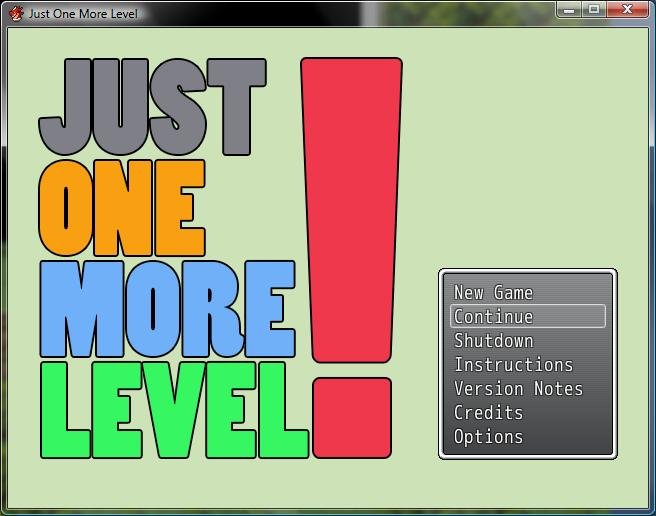Image resolution: width=656 pixels, height=516 pixels.
Task: Minimize the game window
Action: pyautogui.click(x=569, y=10)
